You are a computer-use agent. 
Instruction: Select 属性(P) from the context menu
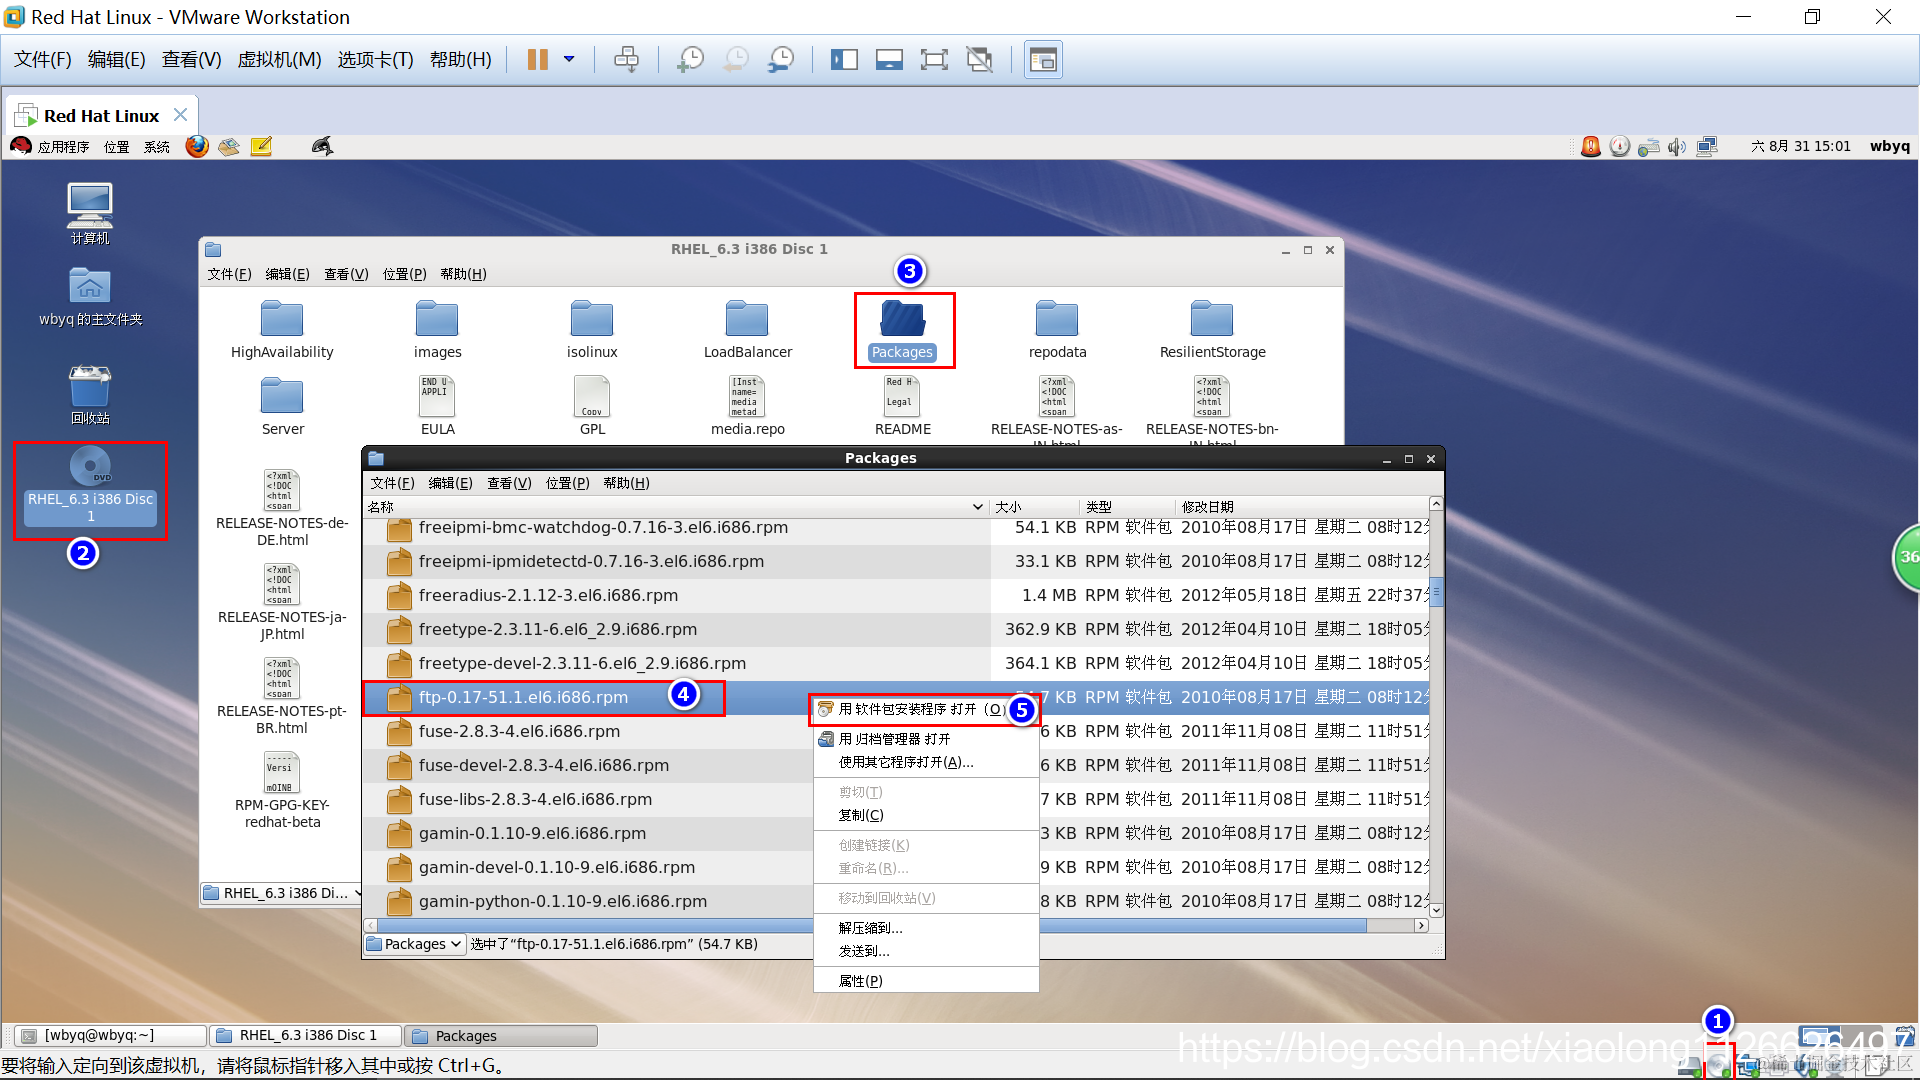[860, 981]
